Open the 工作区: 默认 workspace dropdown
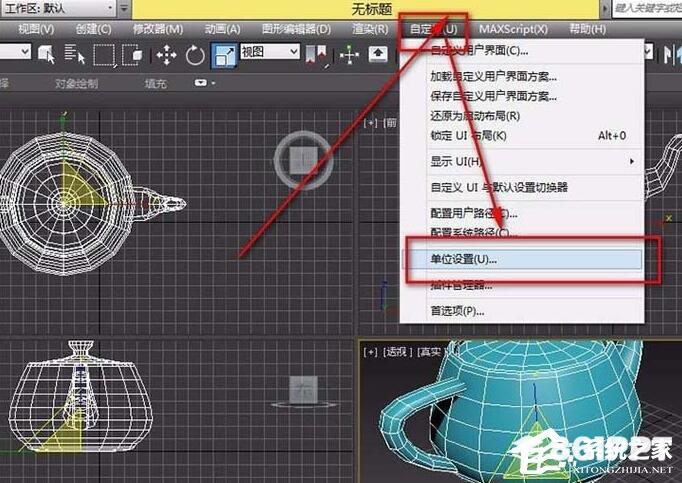 (59, 8)
